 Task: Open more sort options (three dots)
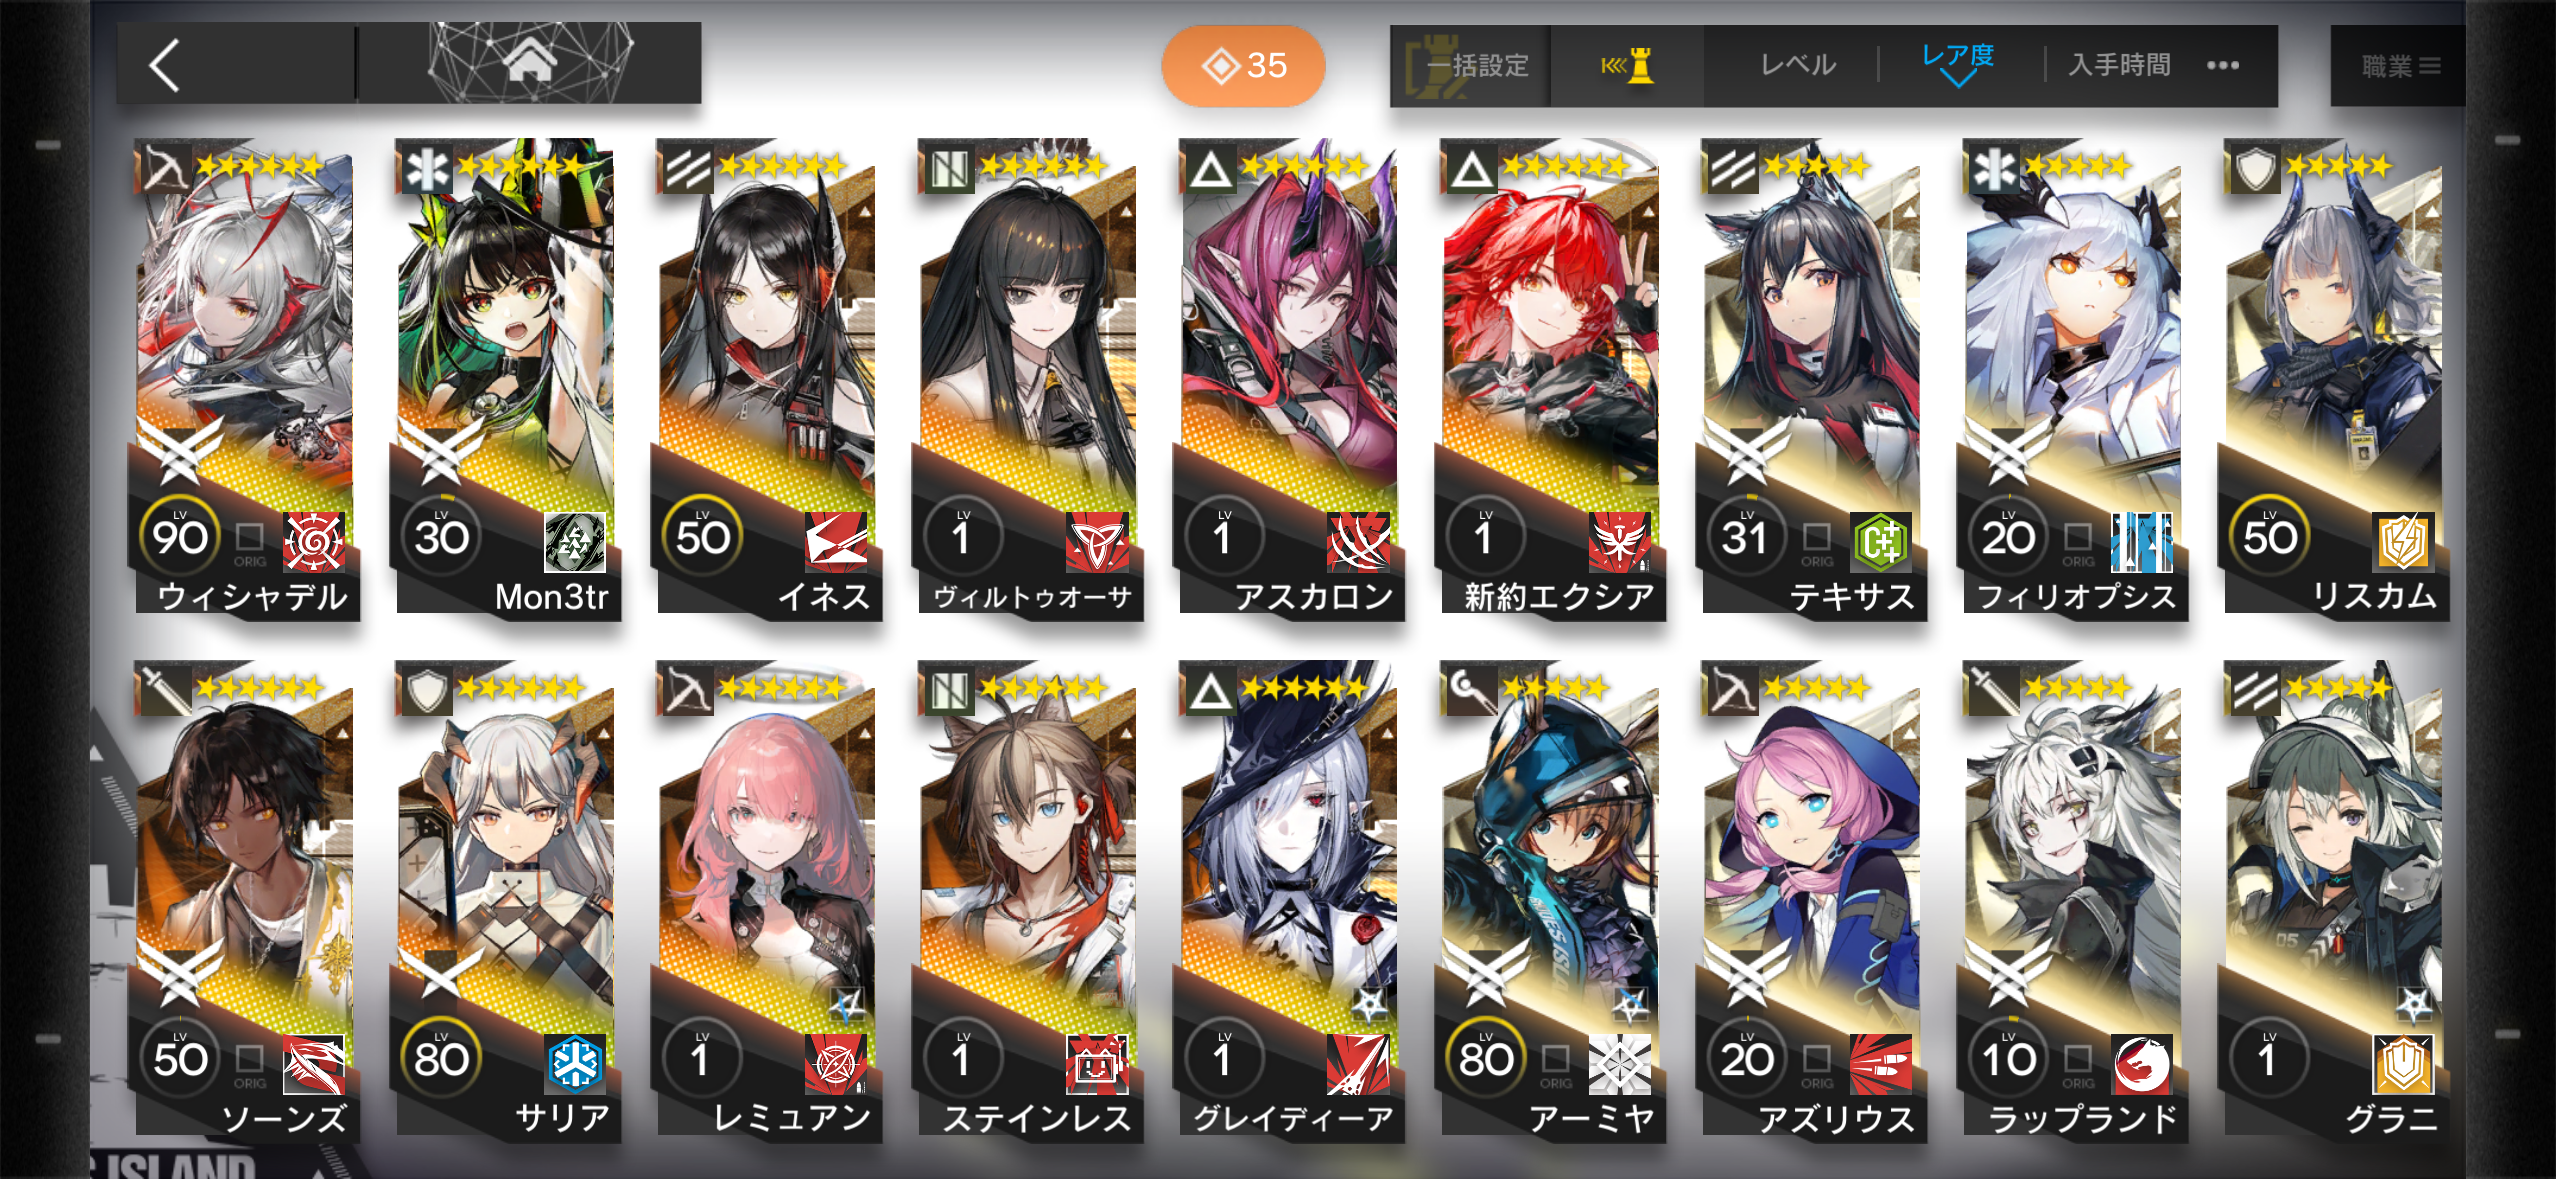coord(2222,65)
